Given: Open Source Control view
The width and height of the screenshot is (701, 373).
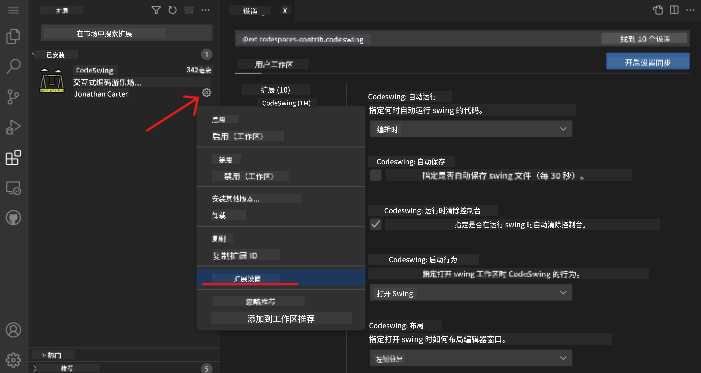Looking at the screenshot, I should click(13, 97).
